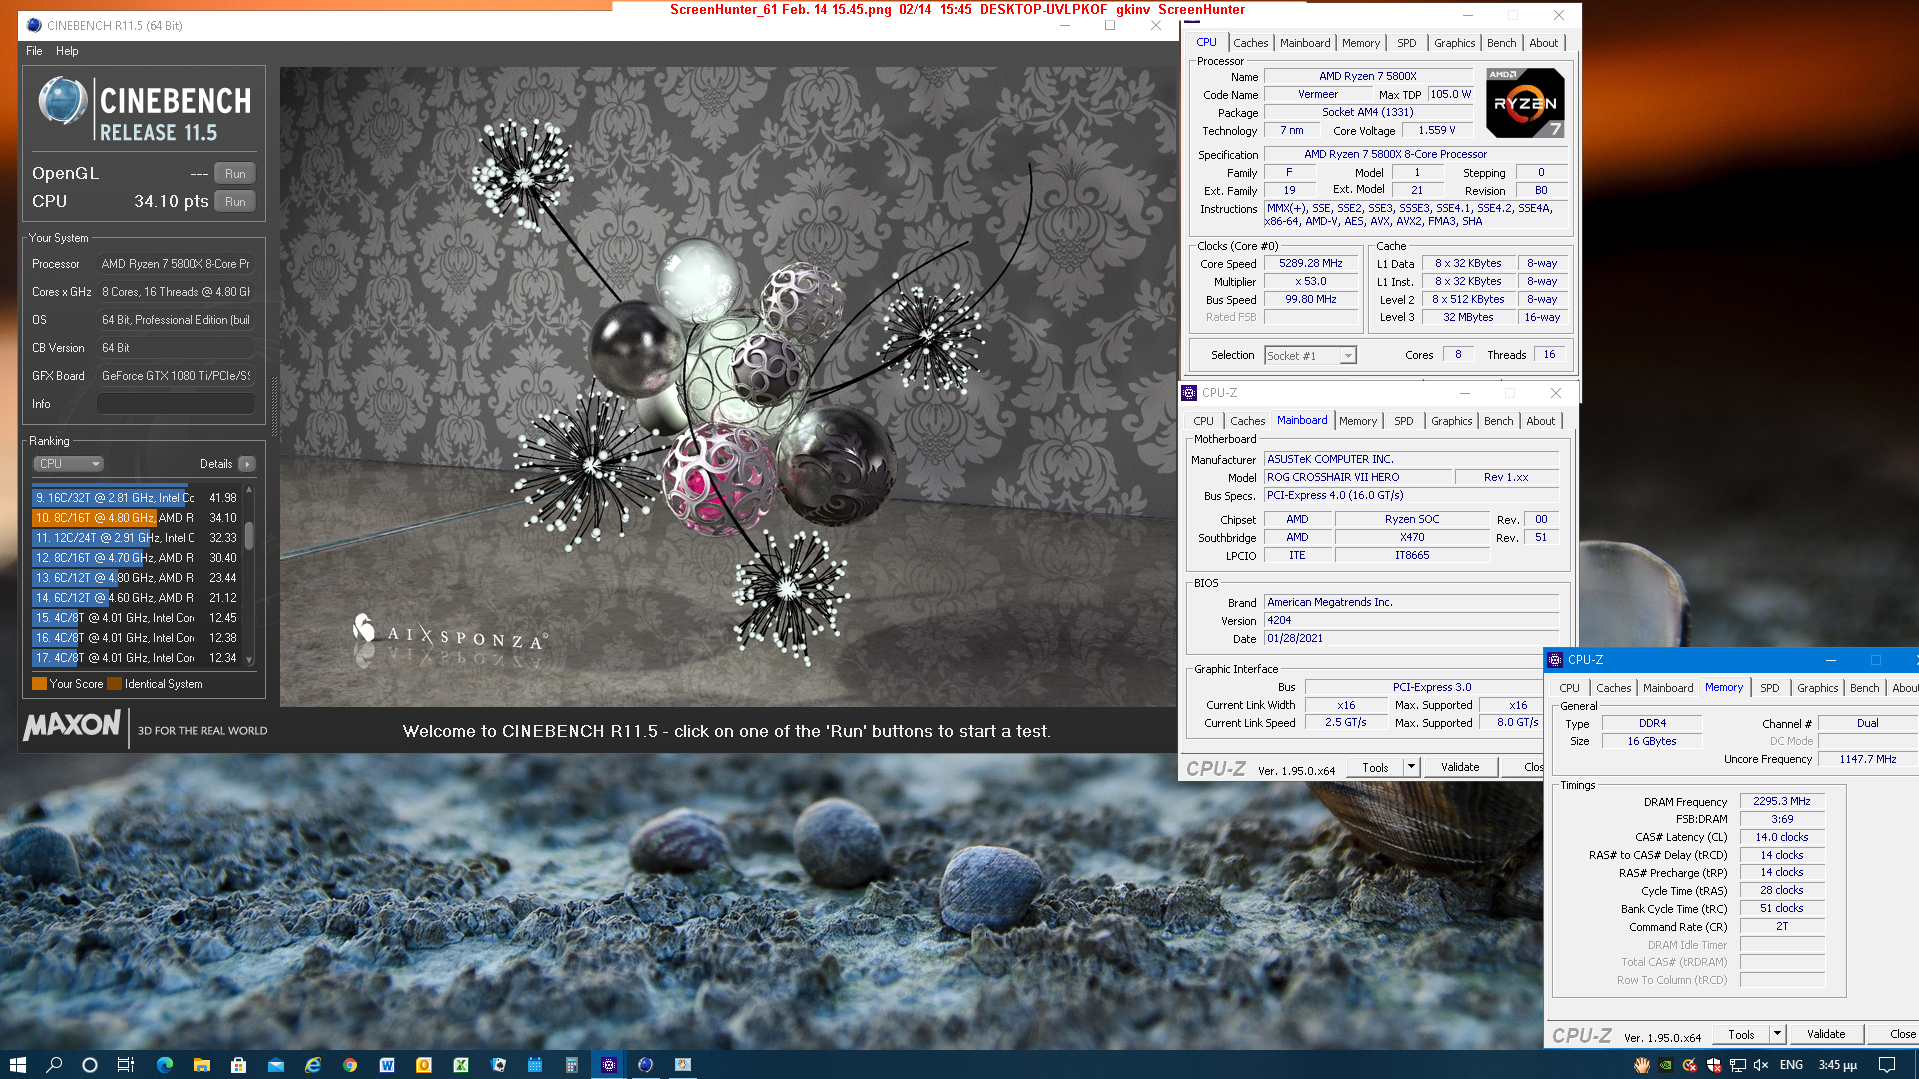This screenshot has width=1919, height=1079.
Task: Open Mail app from taskbar
Action: coord(276,1064)
